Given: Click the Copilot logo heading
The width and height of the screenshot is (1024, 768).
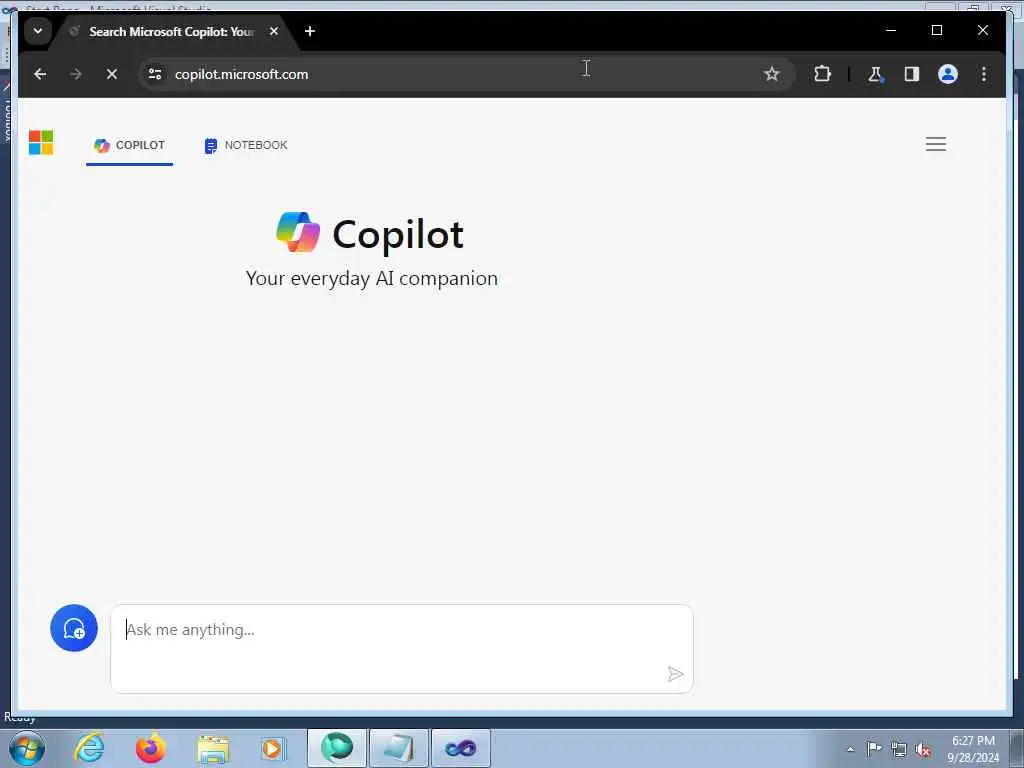Looking at the screenshot, I should 370,233.
